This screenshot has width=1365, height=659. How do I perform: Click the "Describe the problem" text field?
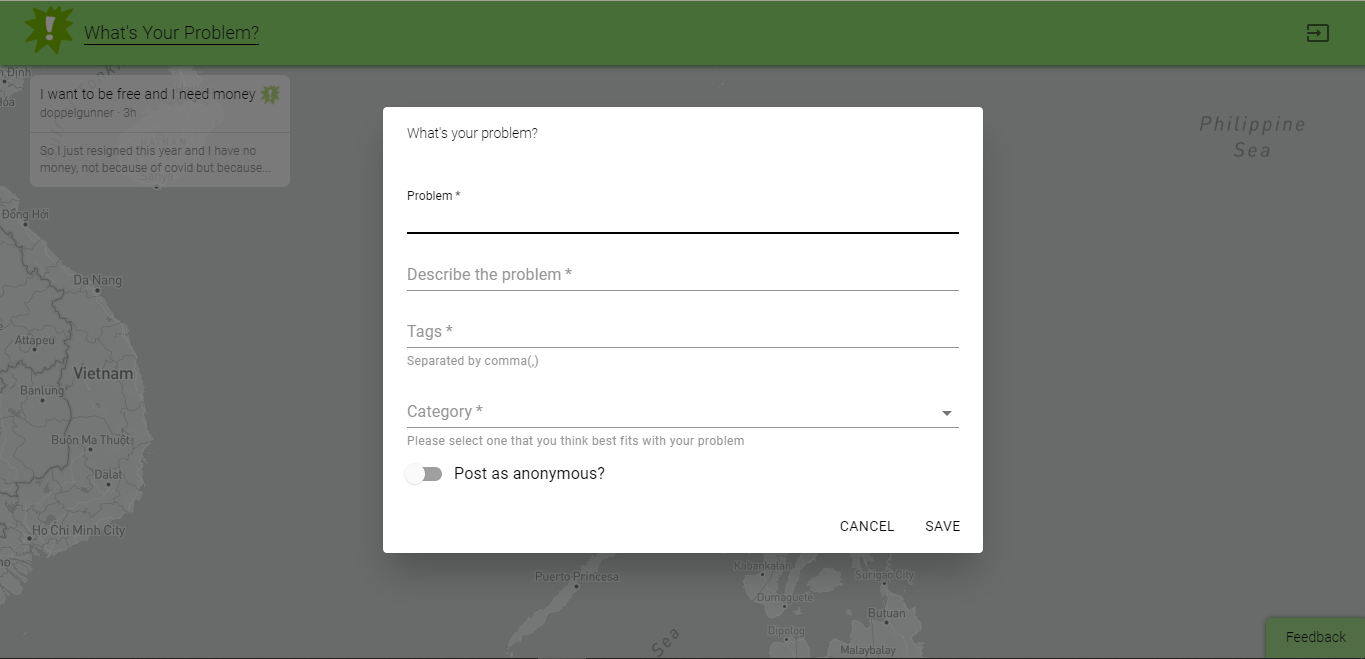[x=680, y=276]
